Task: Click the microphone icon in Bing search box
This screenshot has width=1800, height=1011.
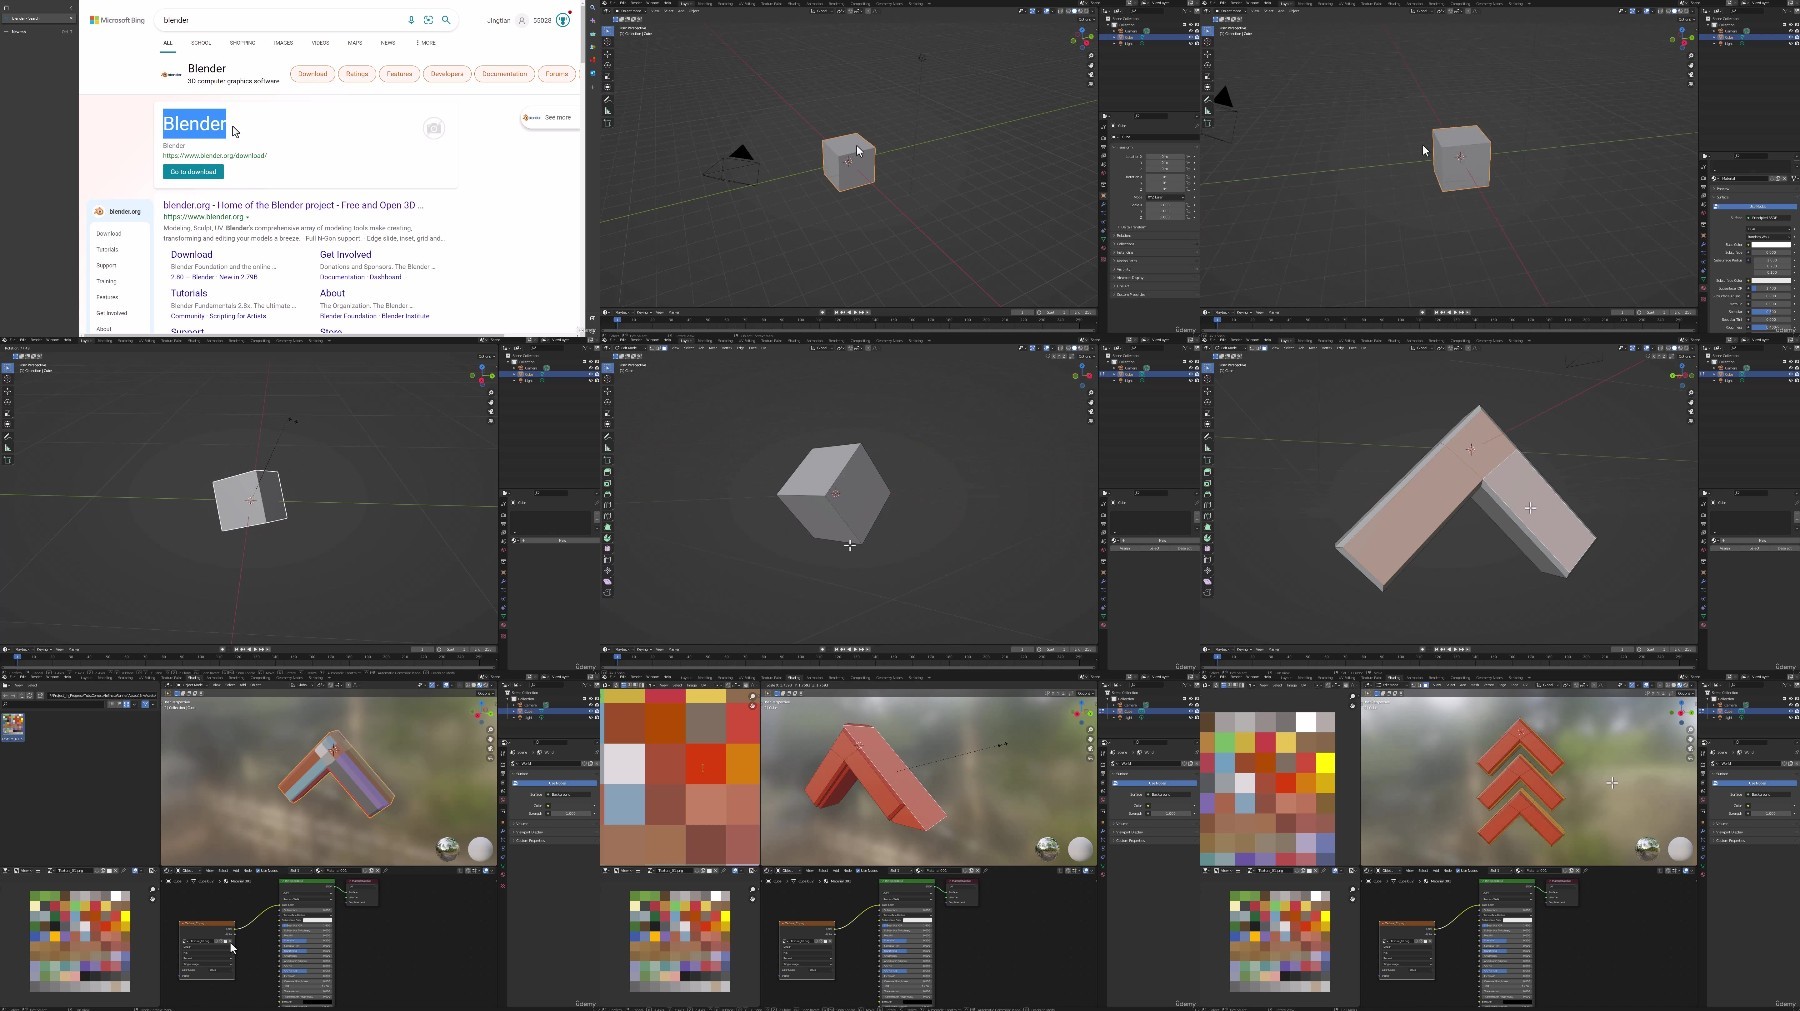Action: (411, 20)
